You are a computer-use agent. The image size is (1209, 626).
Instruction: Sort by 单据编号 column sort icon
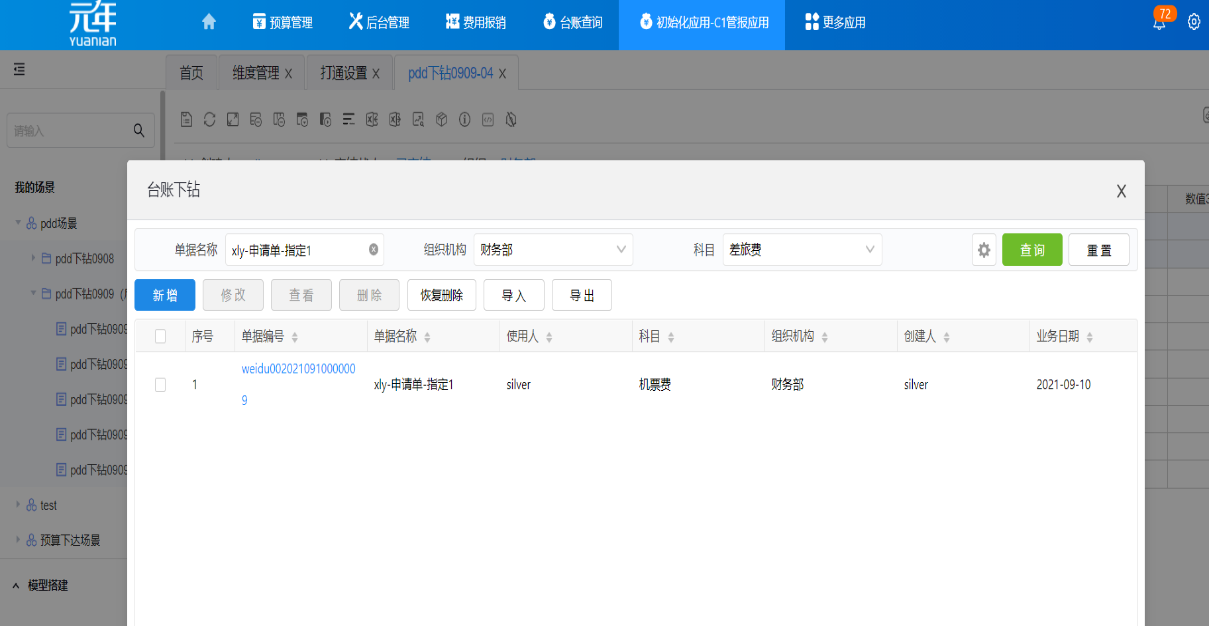295,338
